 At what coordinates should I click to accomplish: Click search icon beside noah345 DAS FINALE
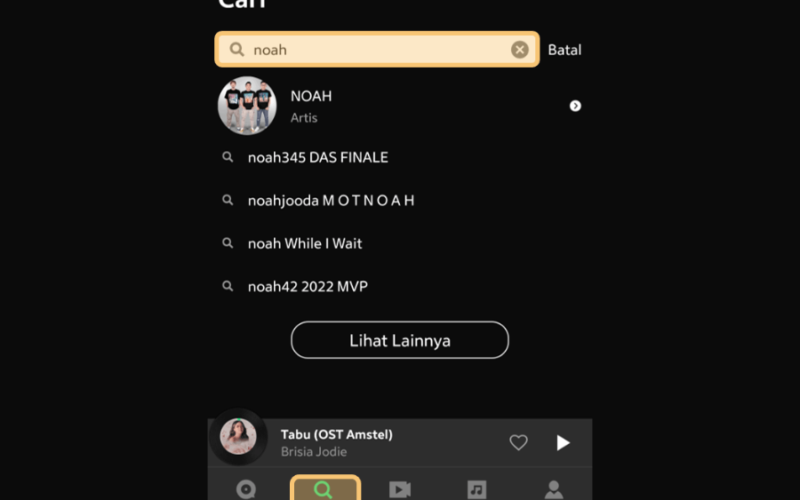pyautogui.click(x=228, y=157)
